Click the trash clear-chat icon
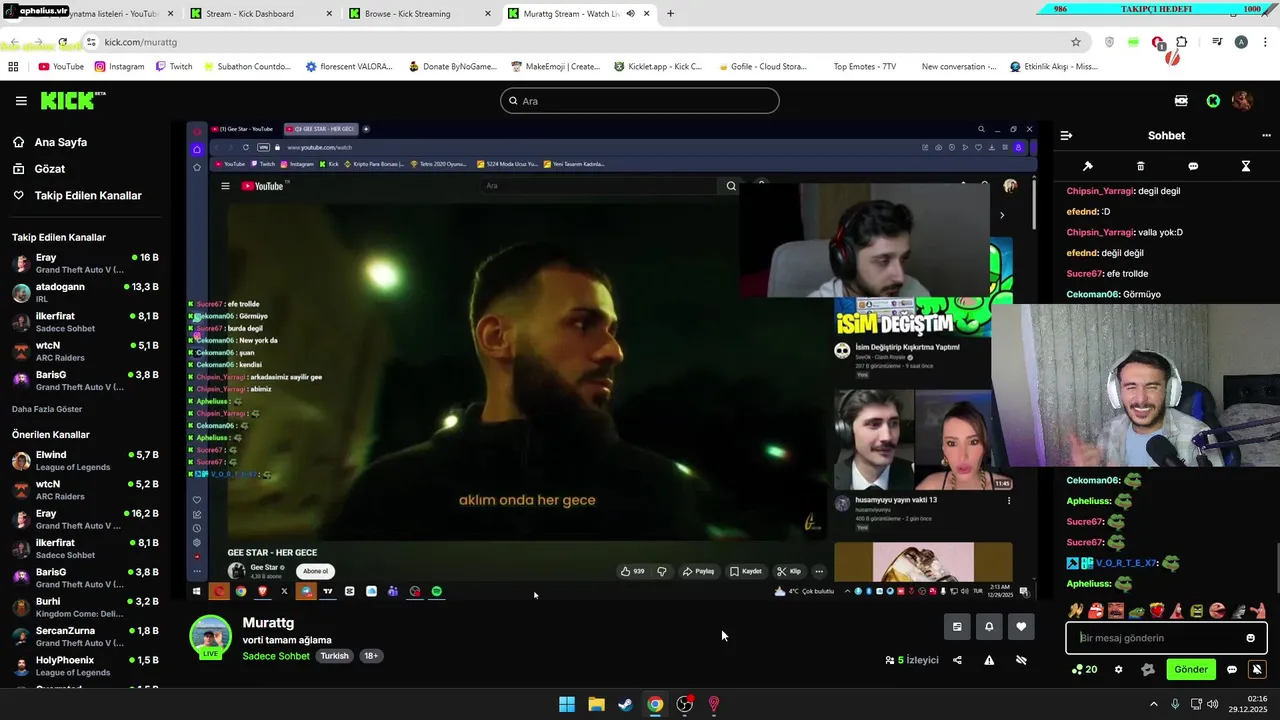The height and width of the screenshot is (720, 1280). (x=1141, y=166)
